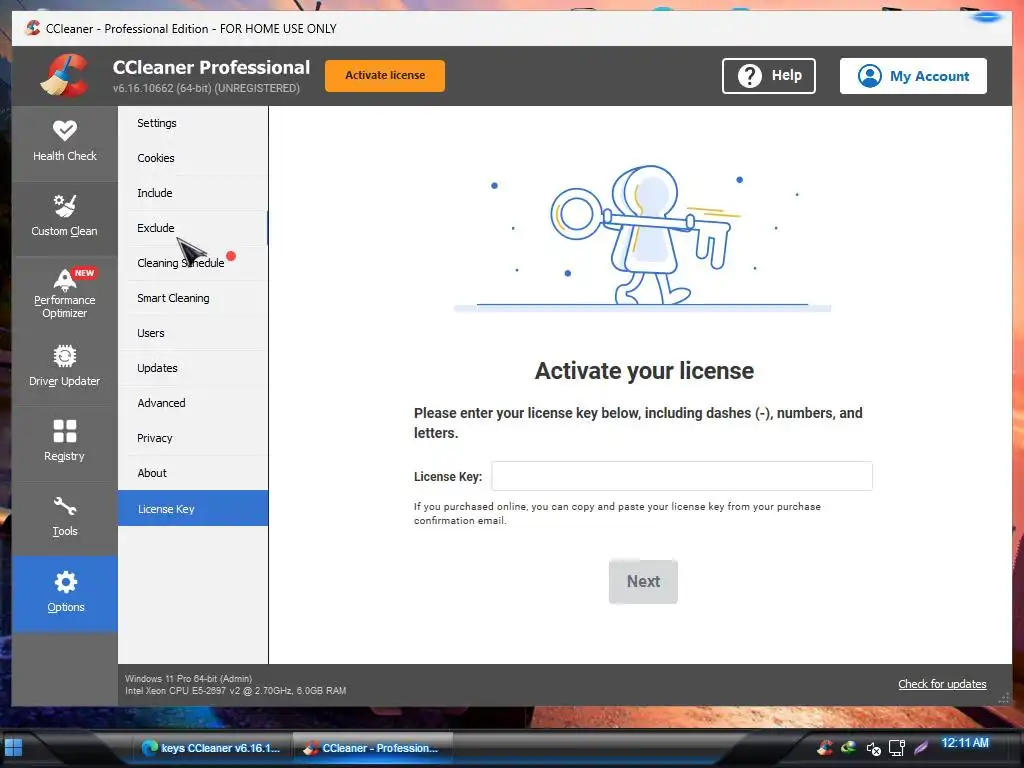Open the Driver Updater section
Image resolution: width=1024 pixels, height=768 pixels.
coord(65,368)
